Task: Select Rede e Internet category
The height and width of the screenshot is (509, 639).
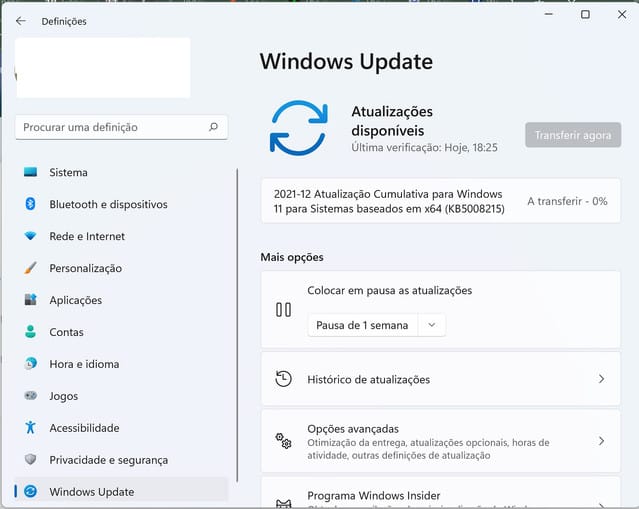Action: click(121, 236)
